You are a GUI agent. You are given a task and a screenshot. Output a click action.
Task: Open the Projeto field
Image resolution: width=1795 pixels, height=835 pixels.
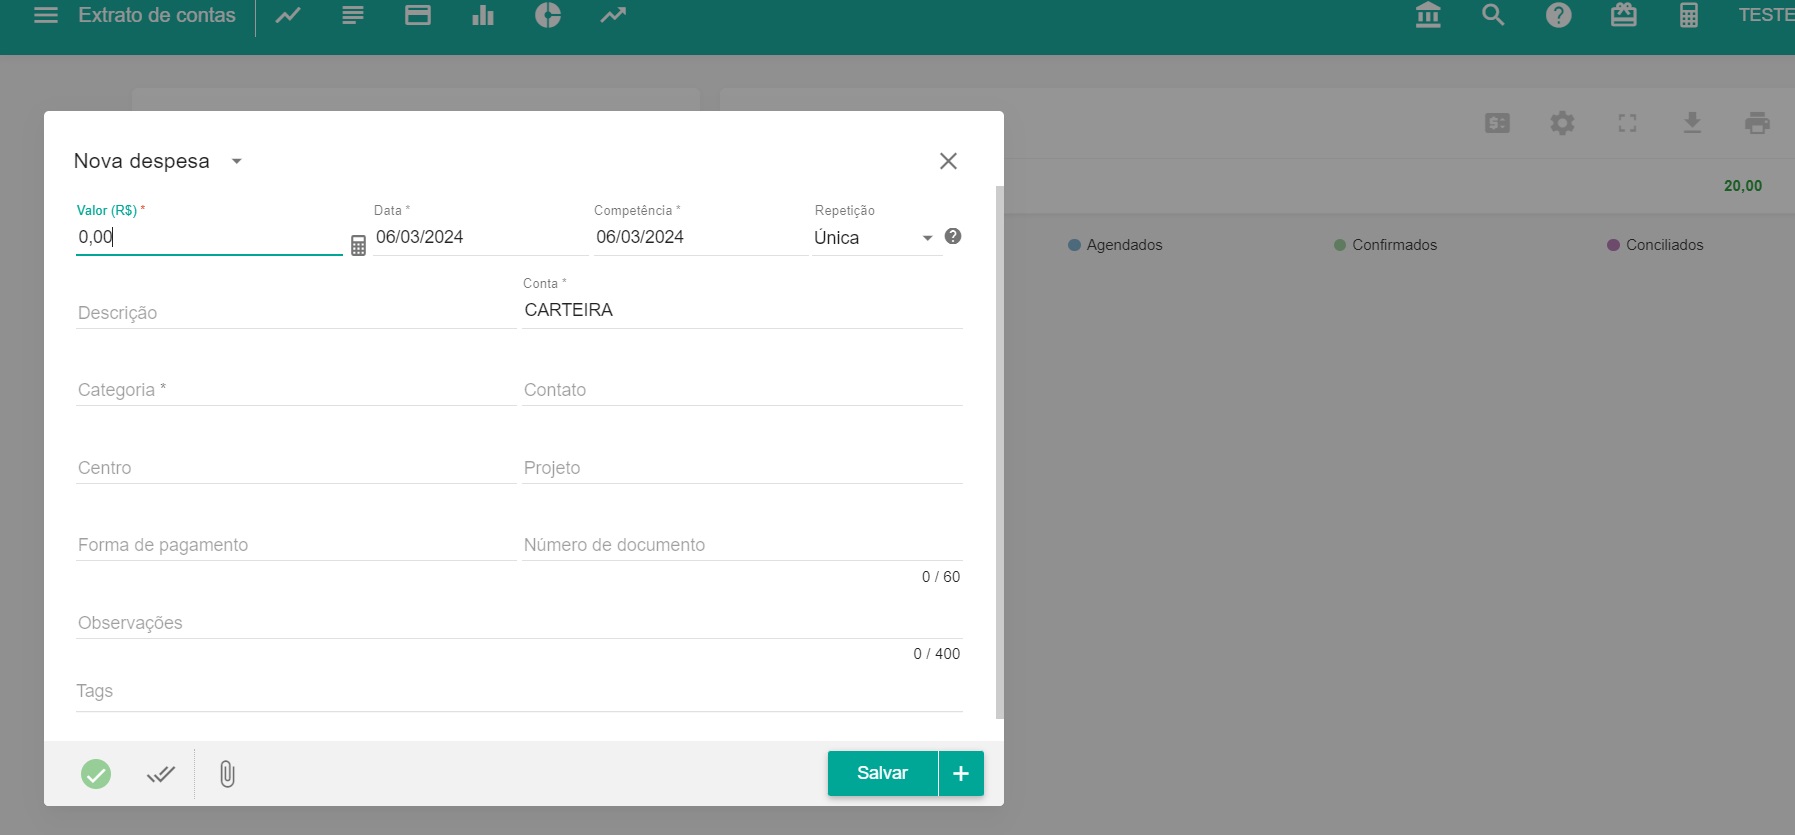(742, 468)
